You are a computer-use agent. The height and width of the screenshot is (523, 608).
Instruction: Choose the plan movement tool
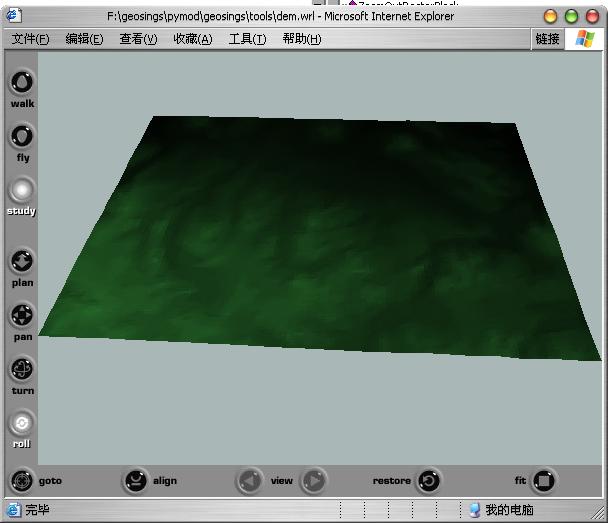(x=22, y=262)
